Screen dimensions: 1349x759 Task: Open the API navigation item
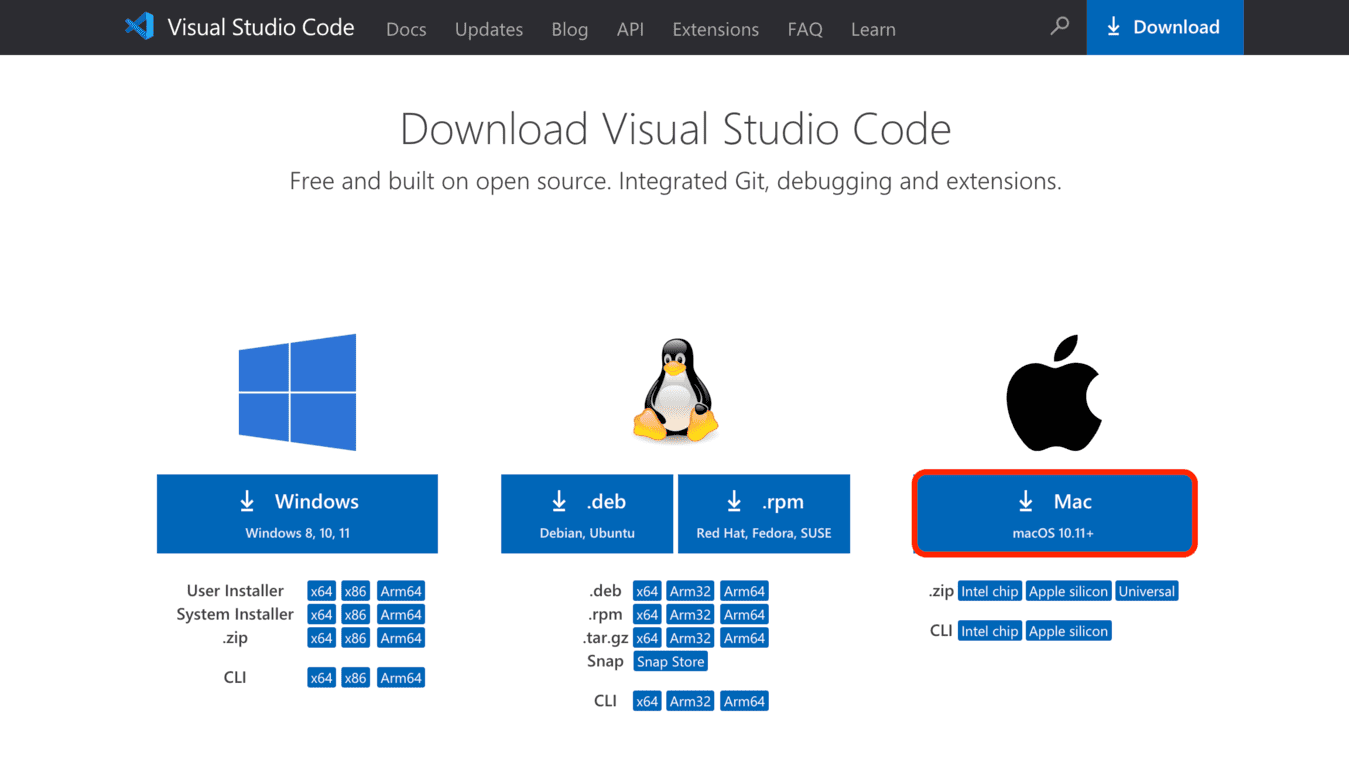630,29
